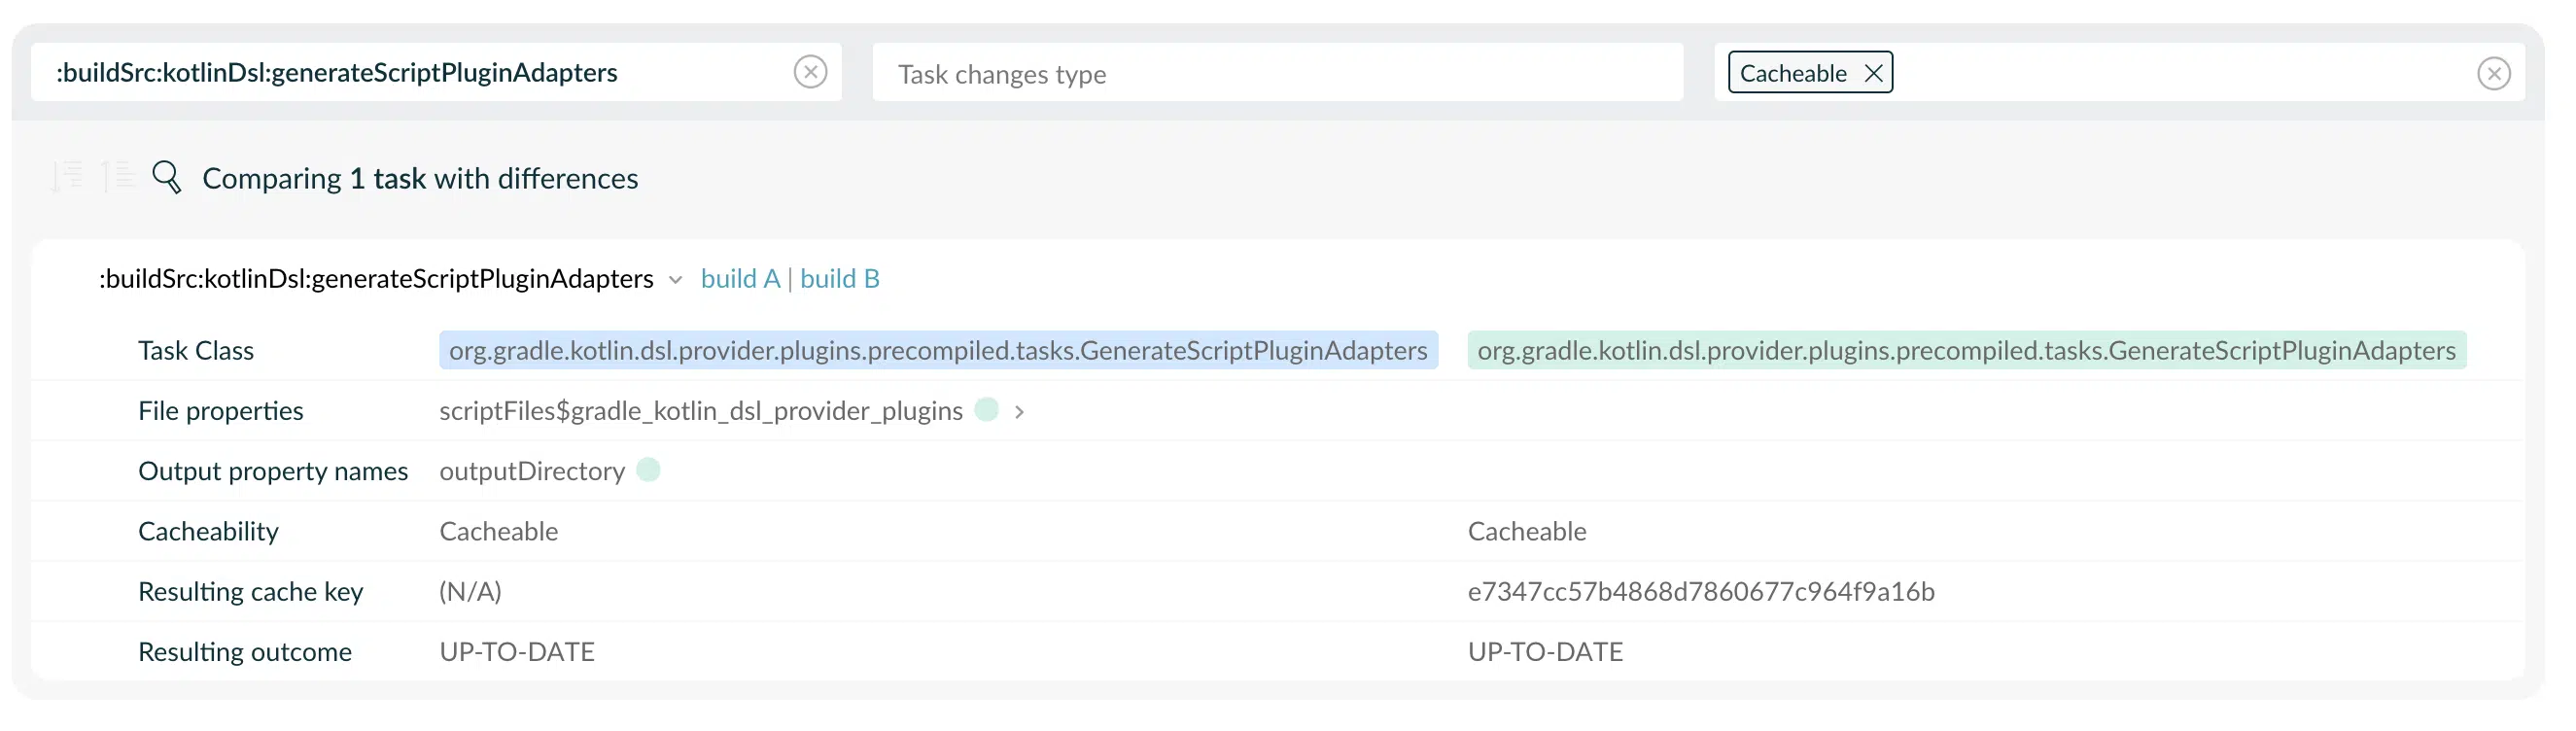The image size is (2576, 731).
Task: Click green dot beside outputDirectory
Action: (x=648, y=469)
